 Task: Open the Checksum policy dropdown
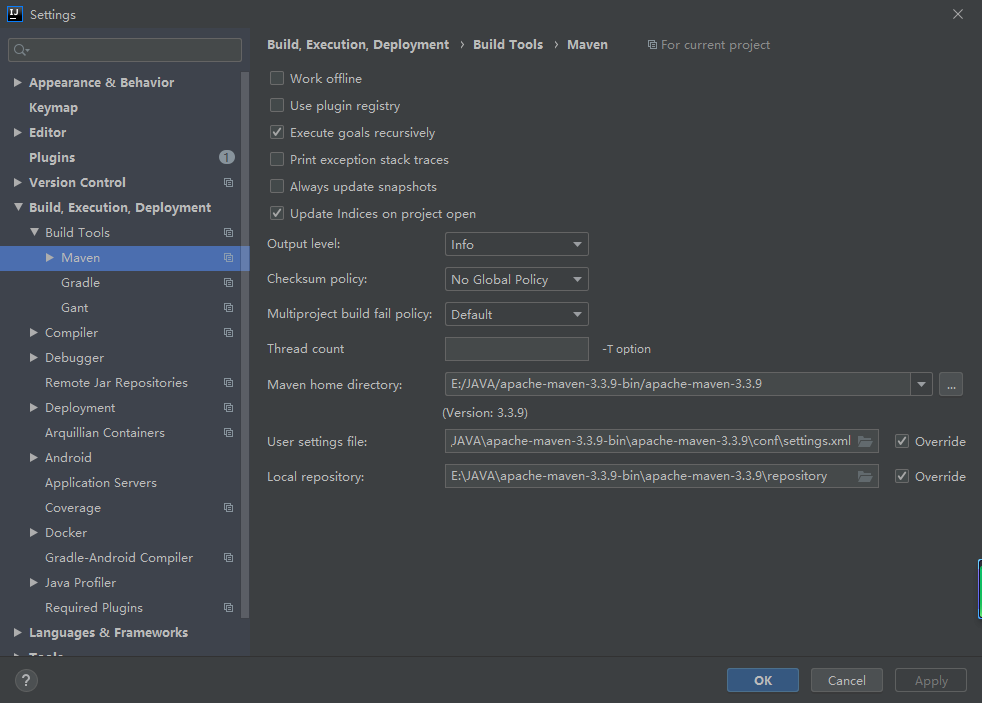point(517,279)
